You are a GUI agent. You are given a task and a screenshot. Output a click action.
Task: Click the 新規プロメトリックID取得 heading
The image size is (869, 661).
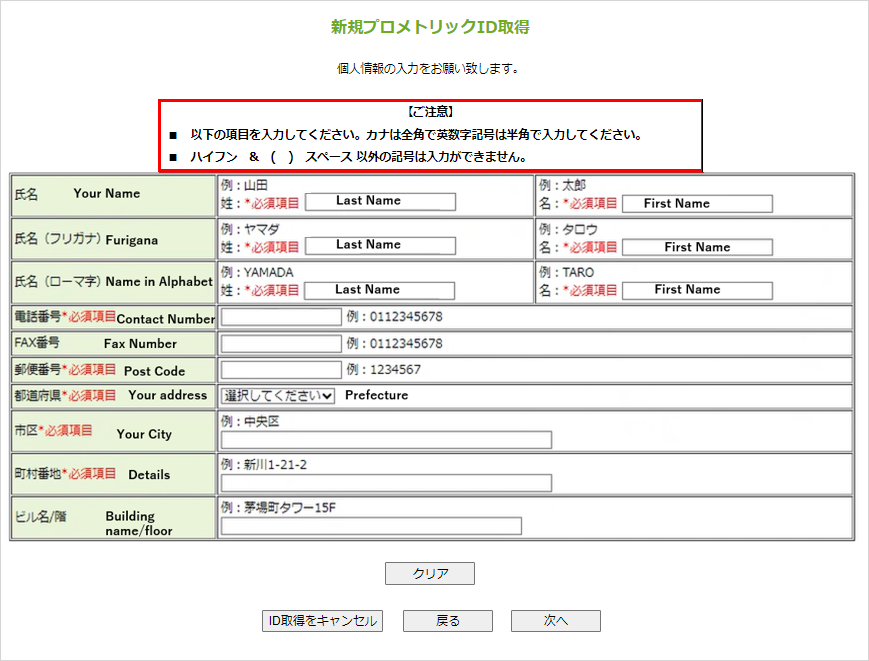pyautogui.click(x=430, y=27)
